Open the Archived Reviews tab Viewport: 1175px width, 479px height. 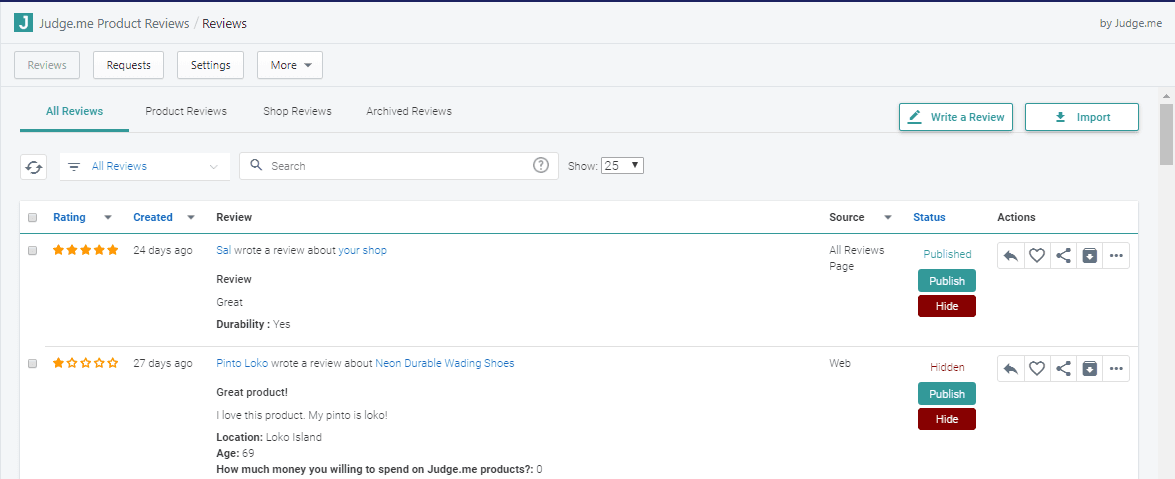pos(409,111)
